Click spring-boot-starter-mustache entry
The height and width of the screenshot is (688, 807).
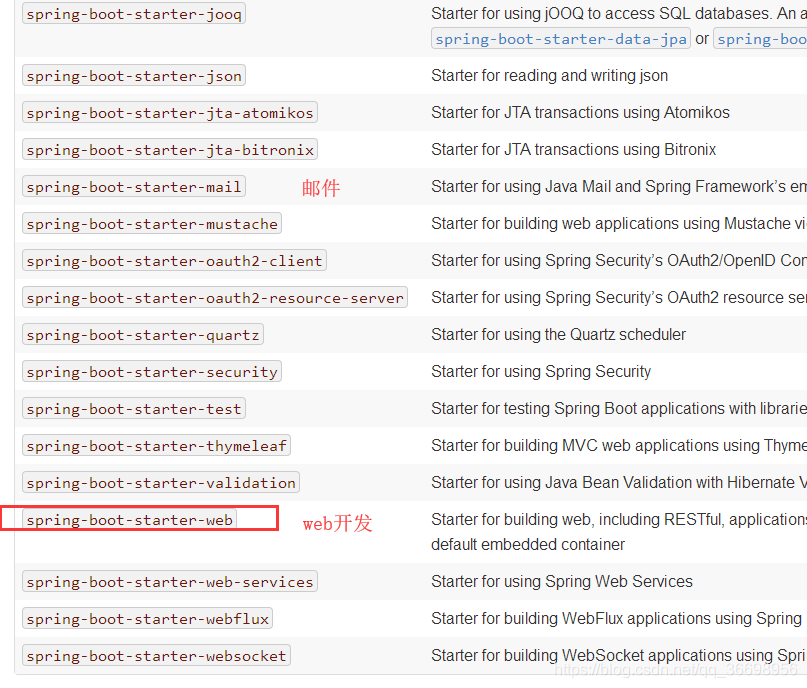tap(152, 224)
